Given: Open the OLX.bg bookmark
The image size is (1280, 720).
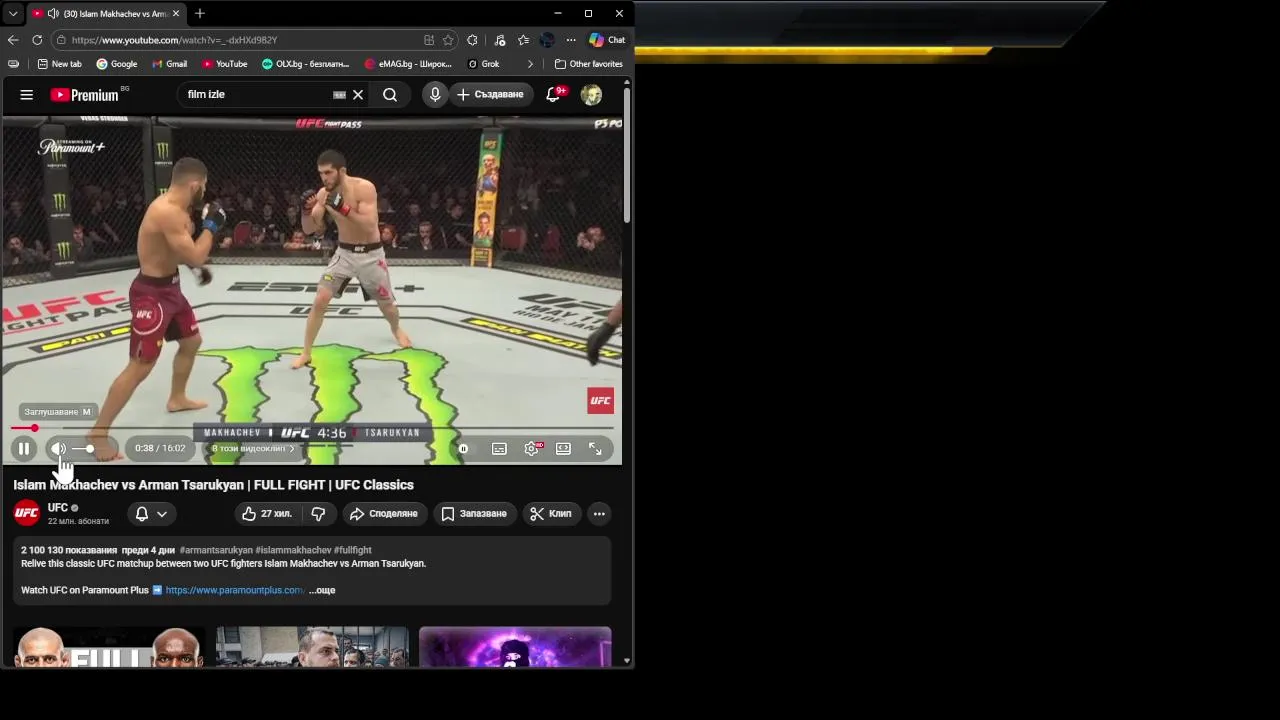Looking at the screenshot, I should (x=306, y=64).
